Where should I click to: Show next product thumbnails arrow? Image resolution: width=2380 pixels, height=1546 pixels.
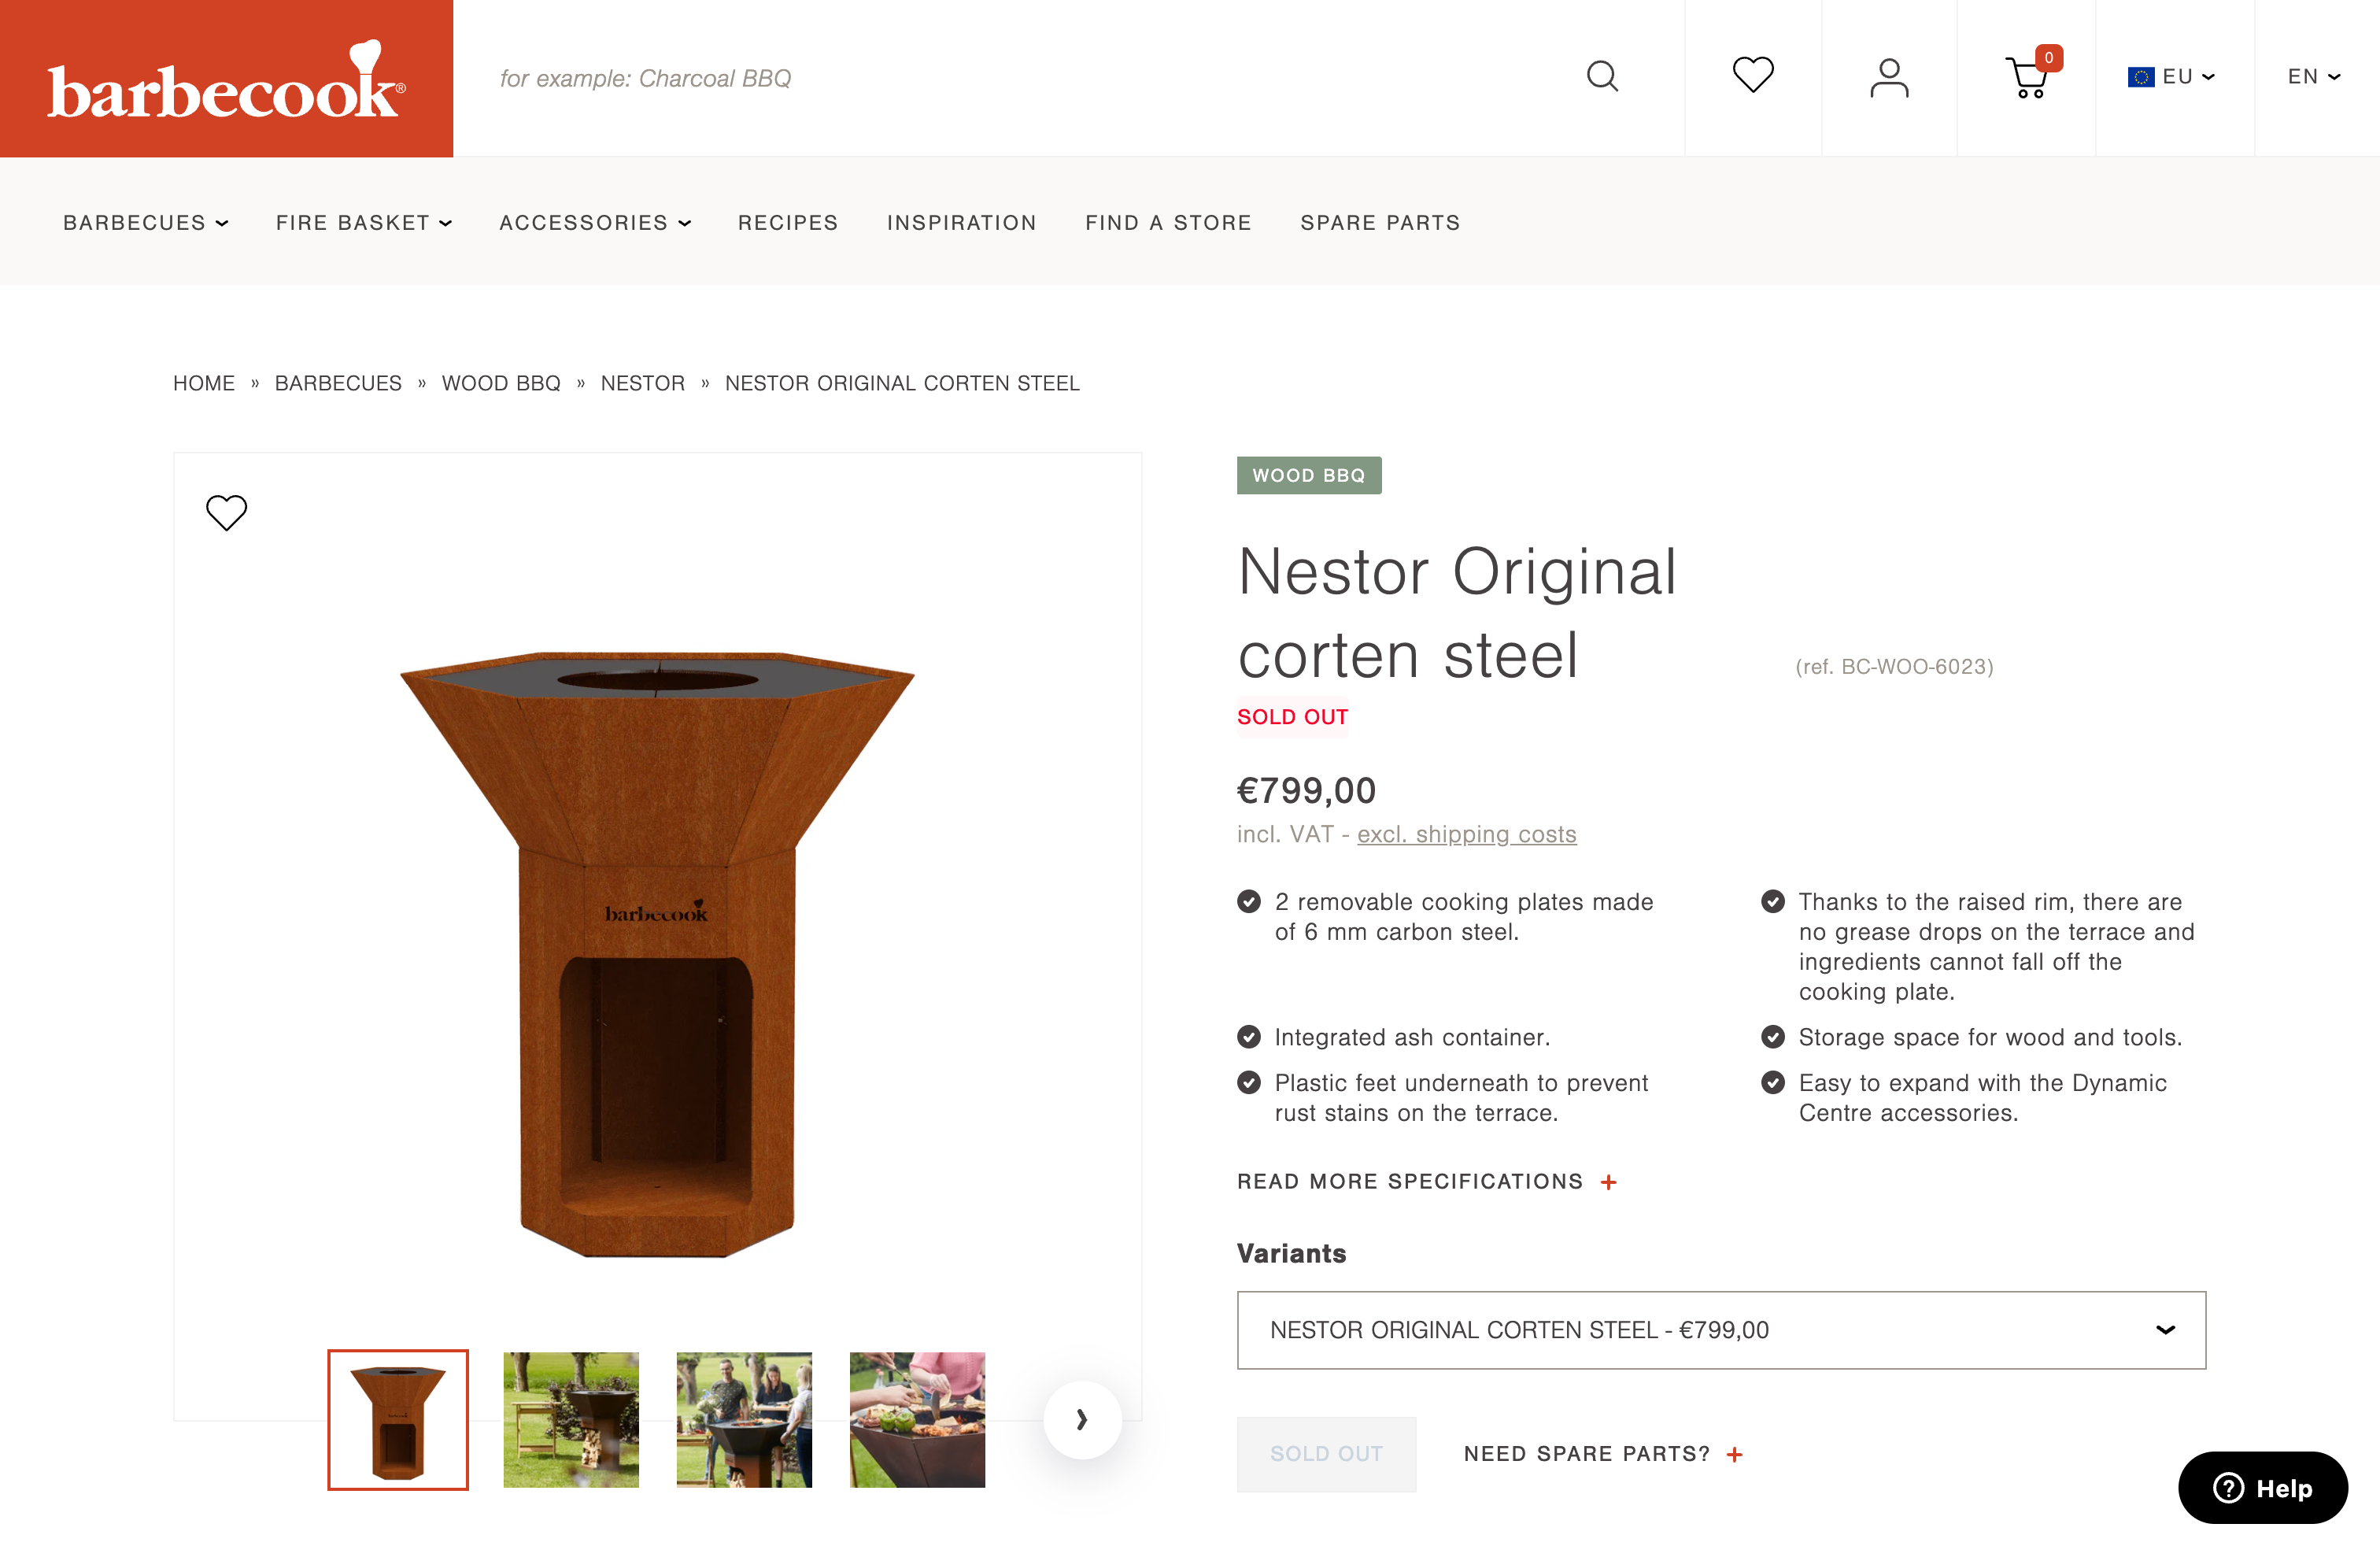(1082, 1419)
